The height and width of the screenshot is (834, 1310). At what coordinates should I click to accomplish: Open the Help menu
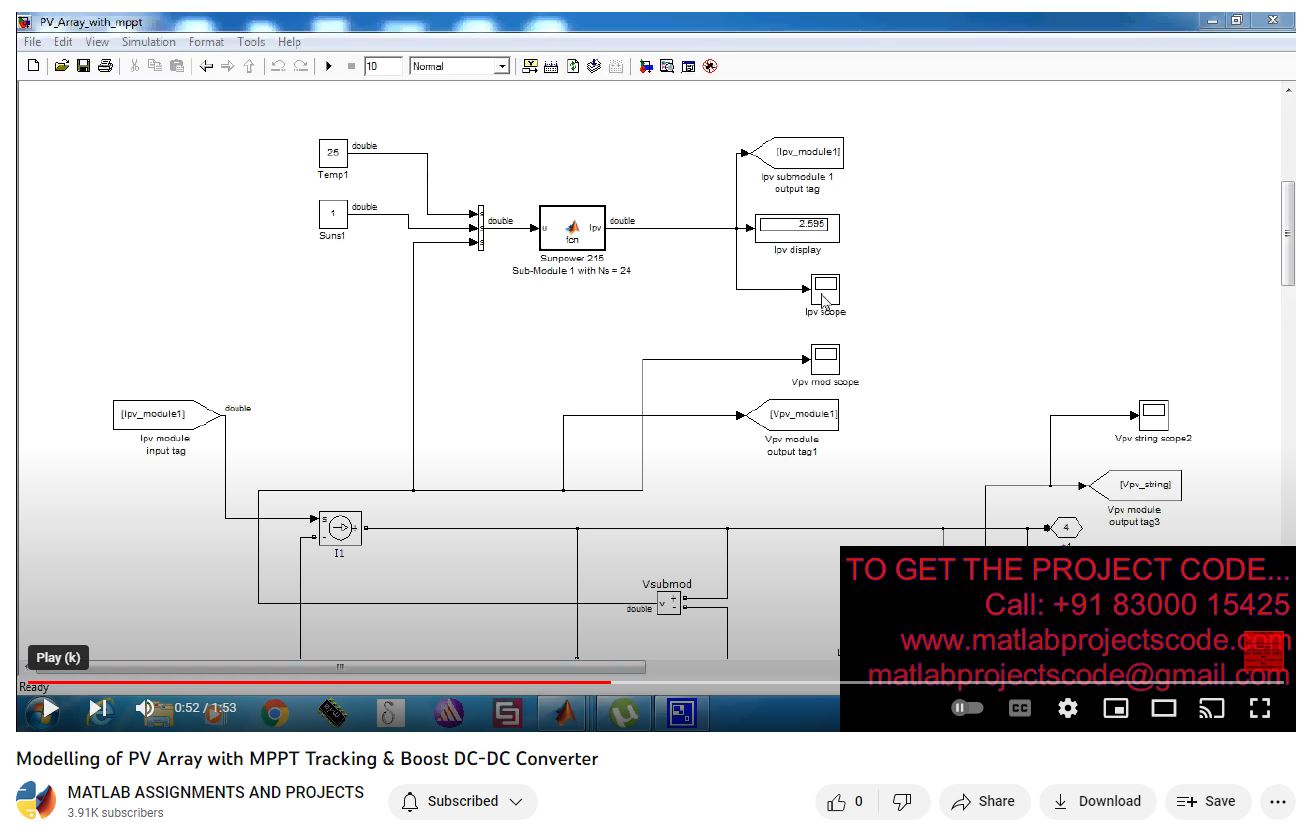(x=289, y=42)
